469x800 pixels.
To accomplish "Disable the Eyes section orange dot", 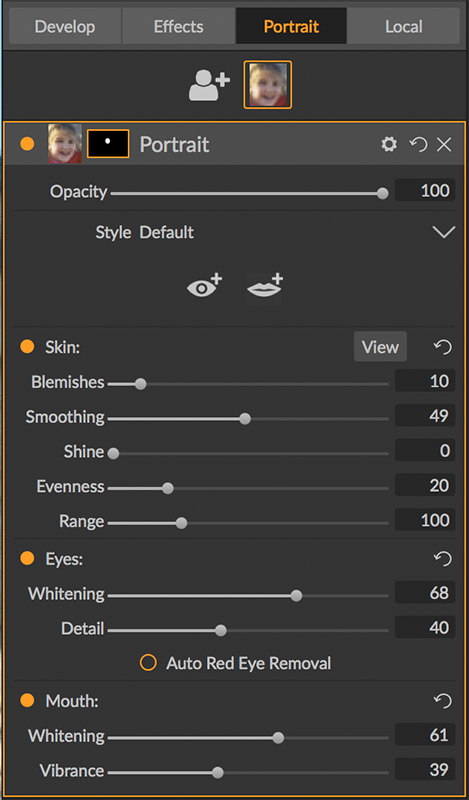I will click(x=27, y=559).
